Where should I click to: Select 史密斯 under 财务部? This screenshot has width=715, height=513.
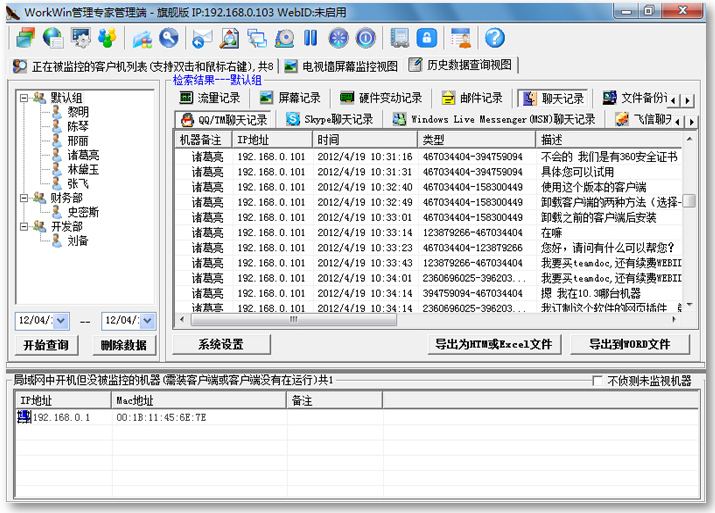83,212
